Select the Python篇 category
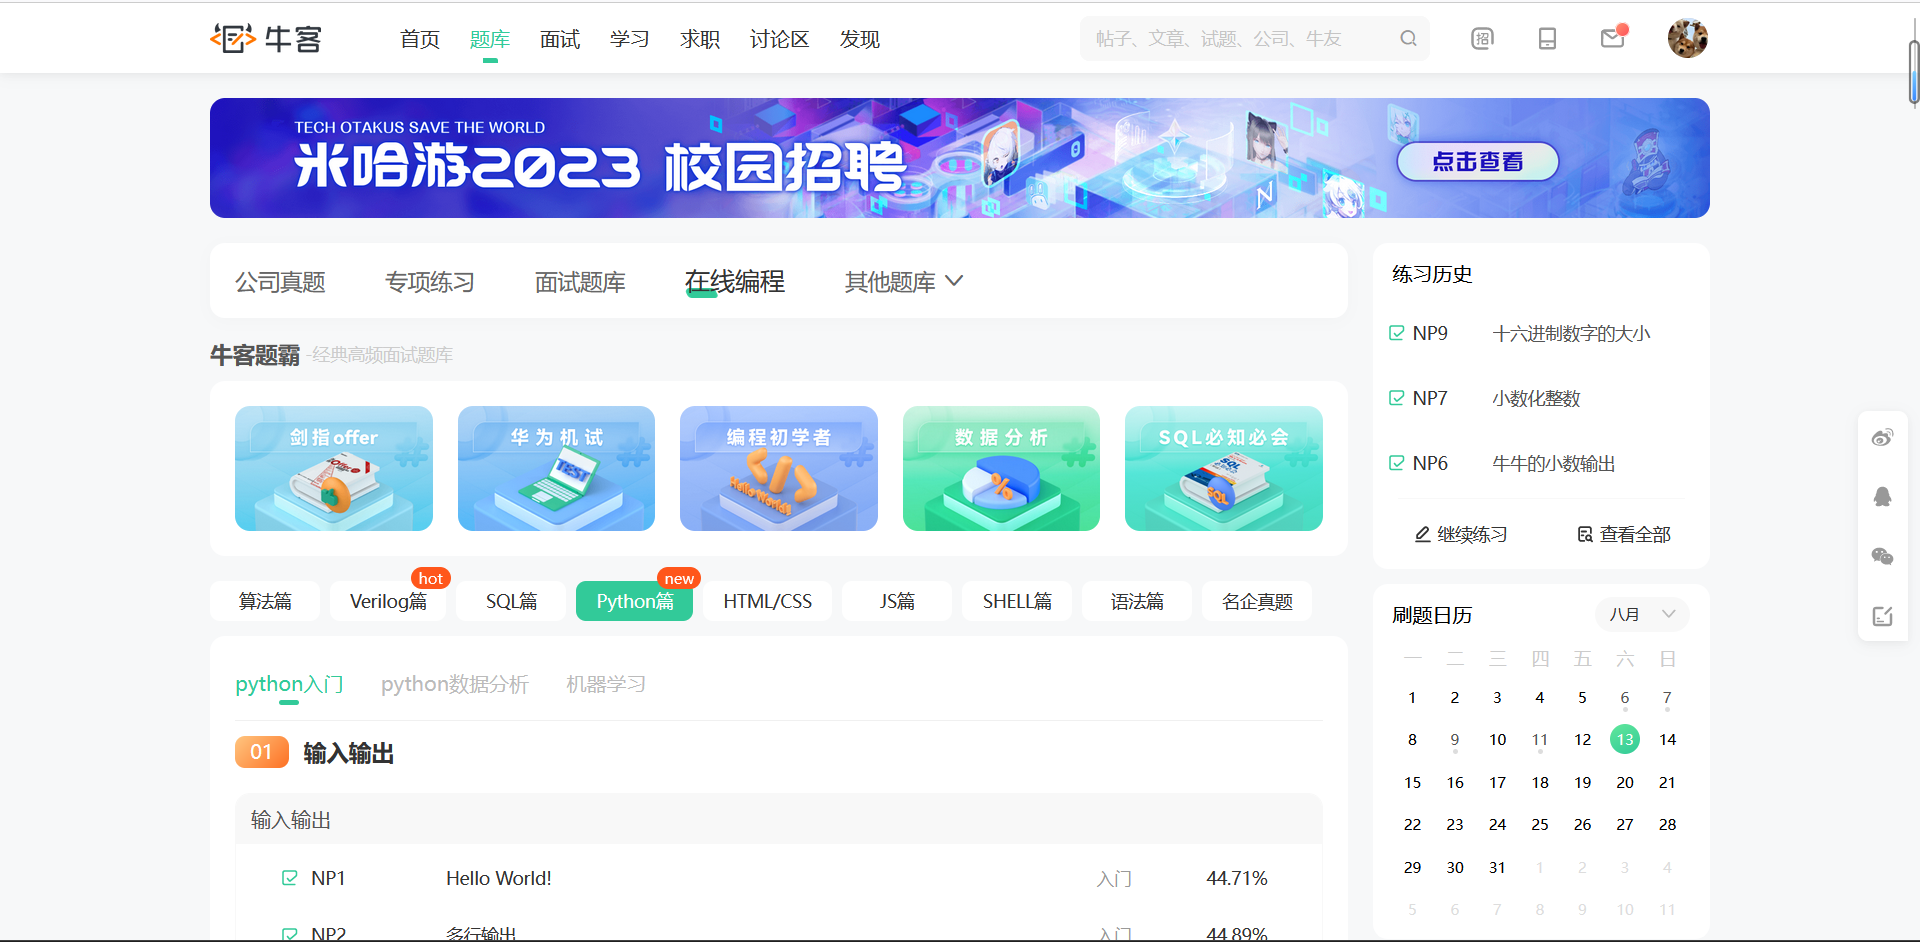Image resolution: width=1920 pixels, height=942 pixels. click(x=634, y=601)
